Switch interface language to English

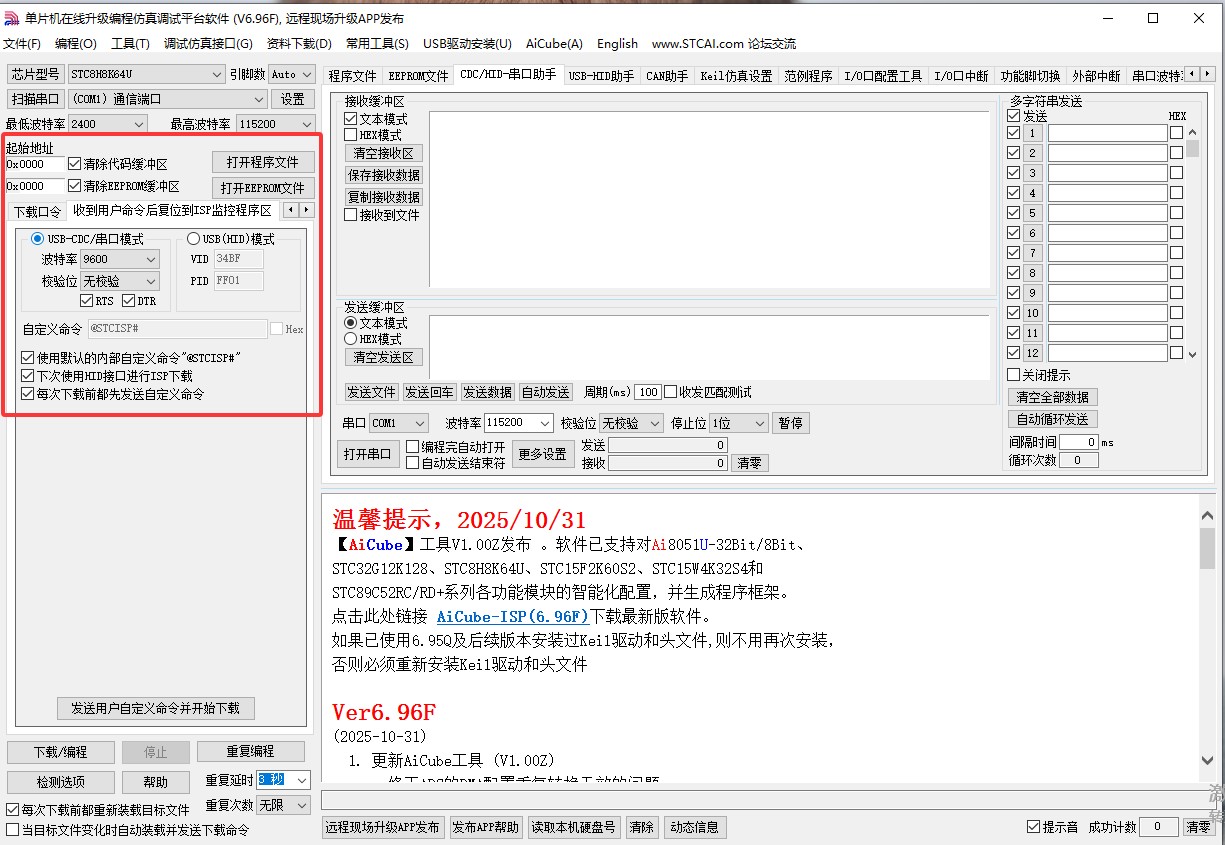pos(617,44)
